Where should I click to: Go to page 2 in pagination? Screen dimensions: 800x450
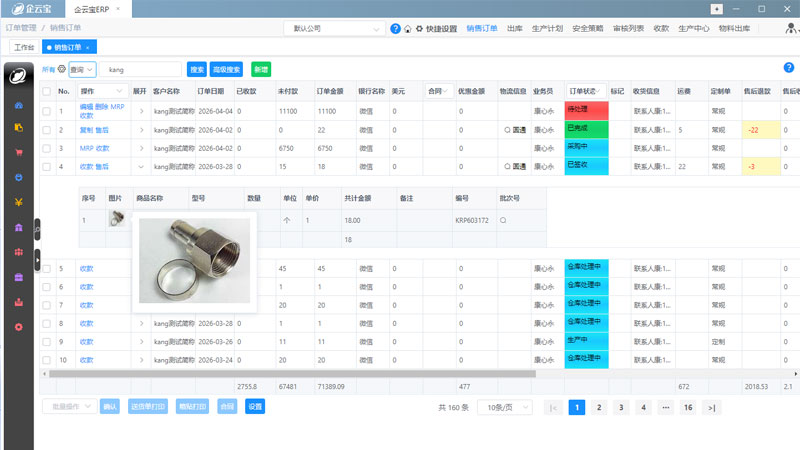pyautogui.click(x=599, y=408)
